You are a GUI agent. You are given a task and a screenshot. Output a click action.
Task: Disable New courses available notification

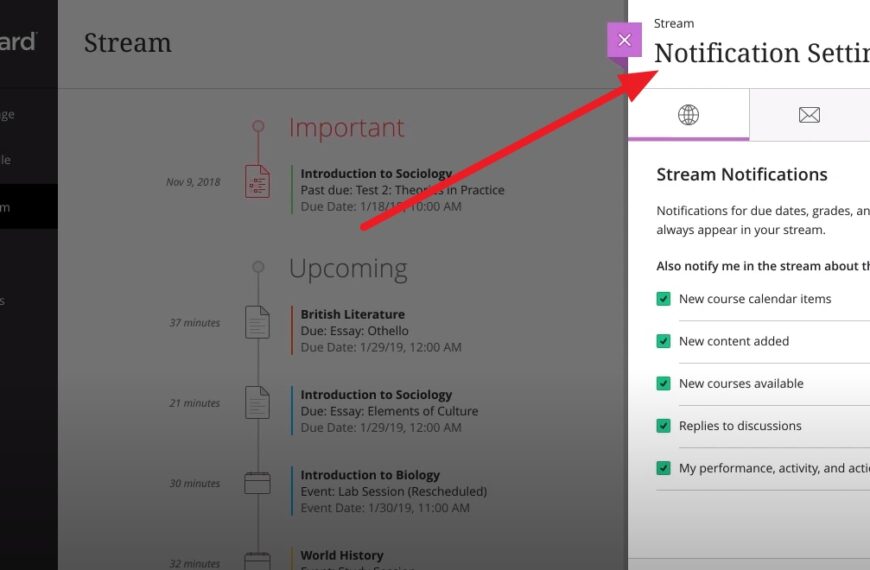[x=663, y=384]
